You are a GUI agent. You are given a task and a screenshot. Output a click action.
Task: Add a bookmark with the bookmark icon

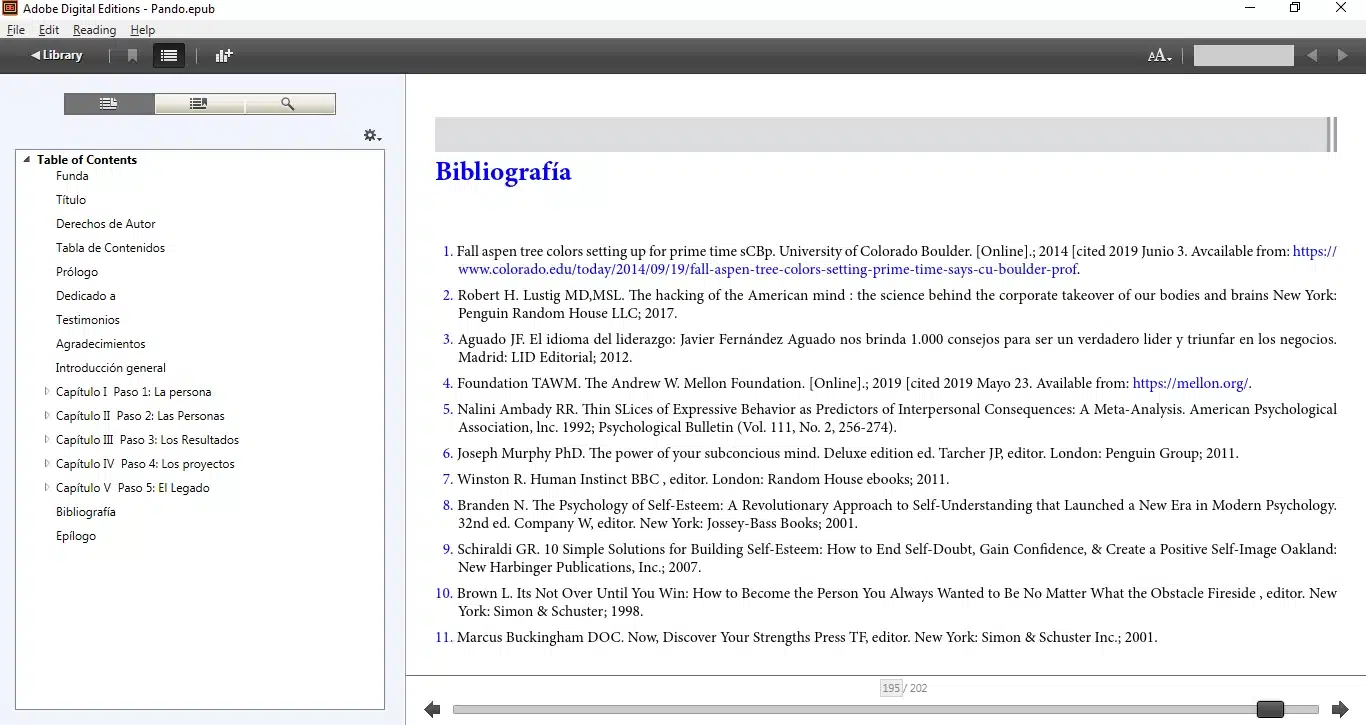[x=132, y=56]
